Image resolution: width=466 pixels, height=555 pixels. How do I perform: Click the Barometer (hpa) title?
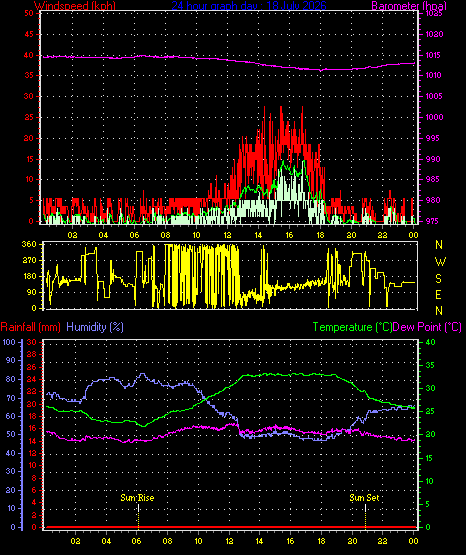[x=409, y=6]
